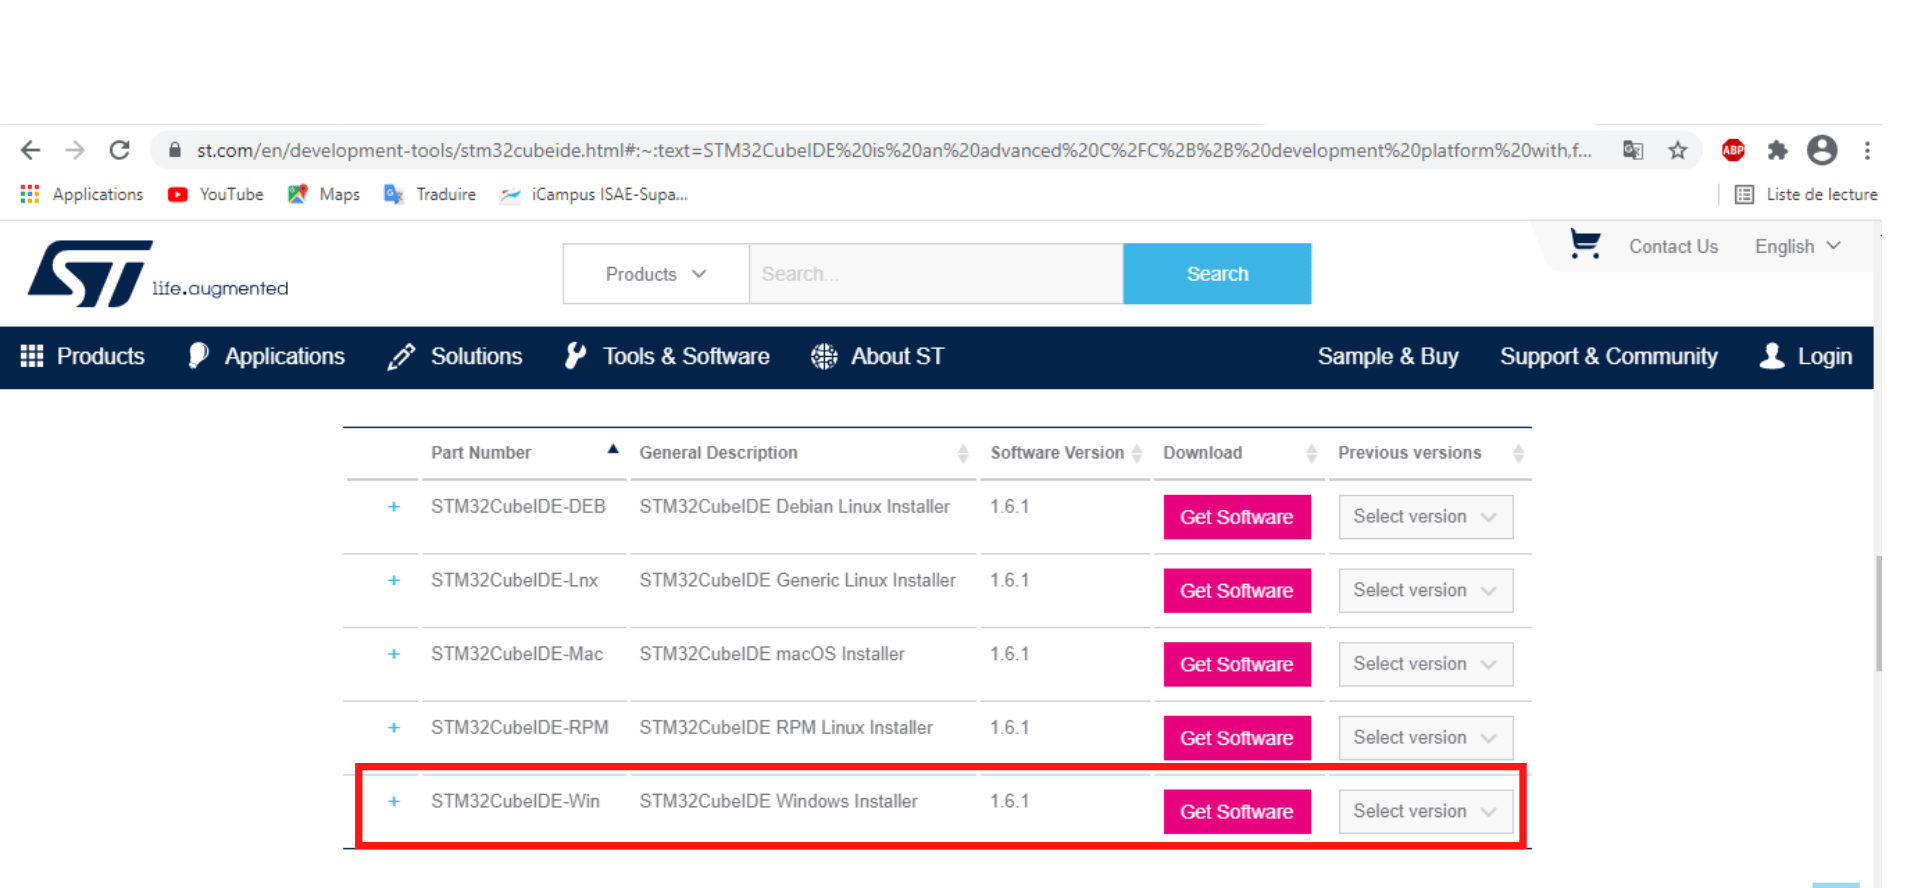Open Tools & Software menu
1919x888 pixels.
pos(667,356)
